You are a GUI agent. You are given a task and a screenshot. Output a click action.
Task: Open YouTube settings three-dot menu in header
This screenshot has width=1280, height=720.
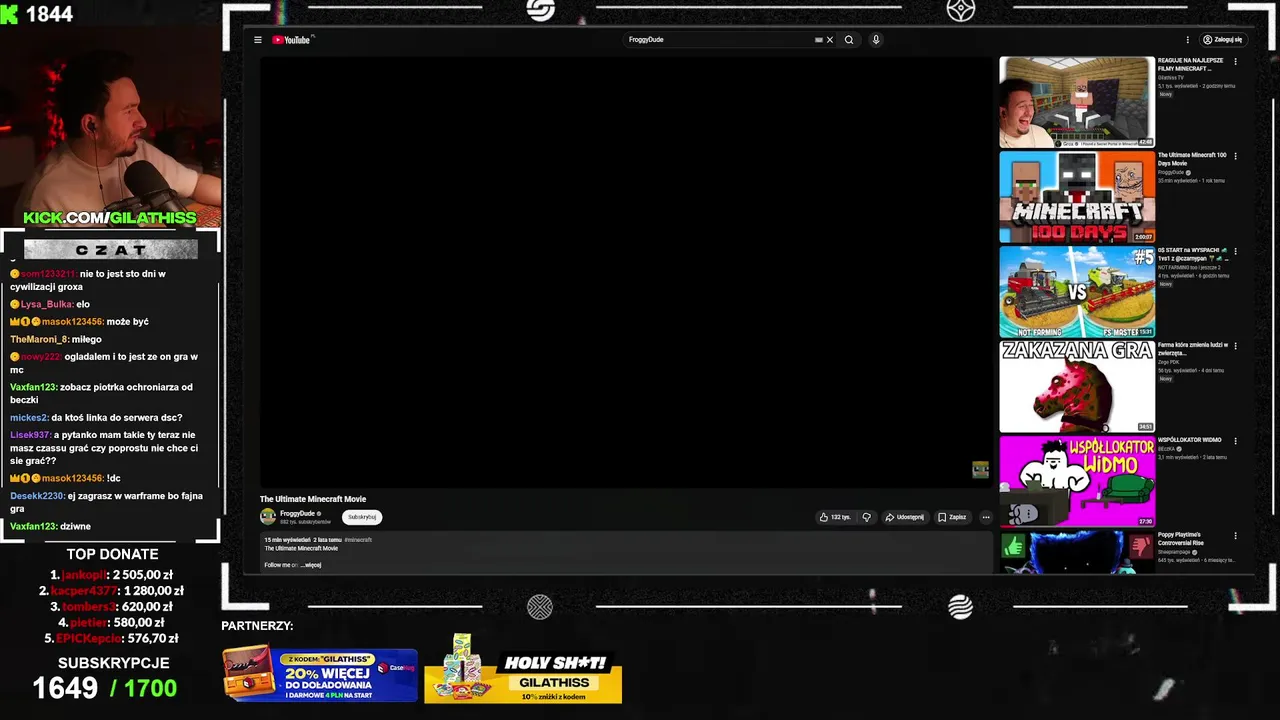[1188, 40]
